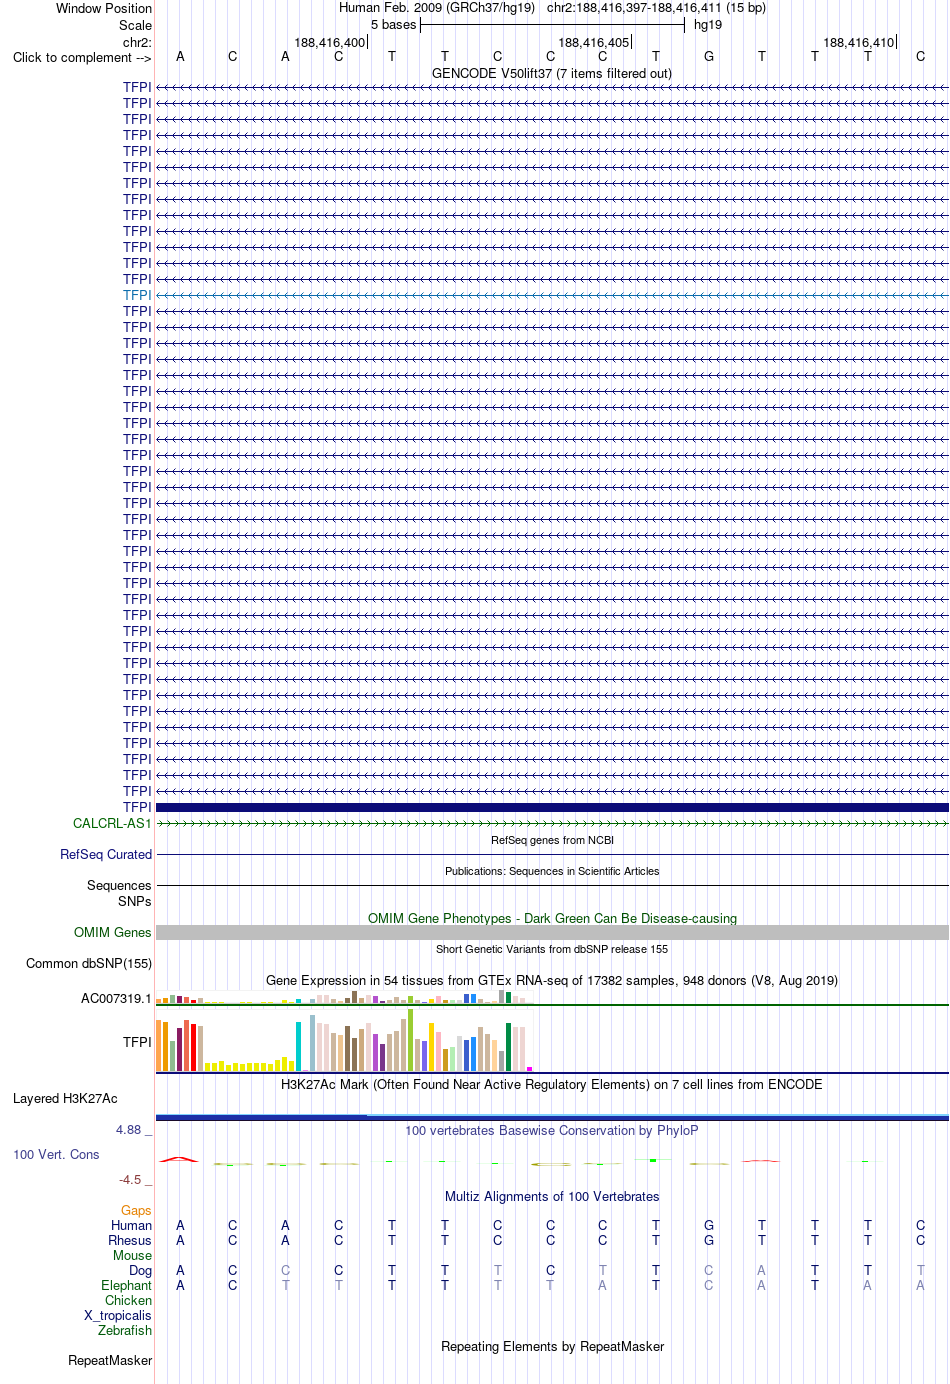Open the 'H3K27Ac Mark' ENCODE track title
The image size is (950, 1384).
click(552, 1084)
